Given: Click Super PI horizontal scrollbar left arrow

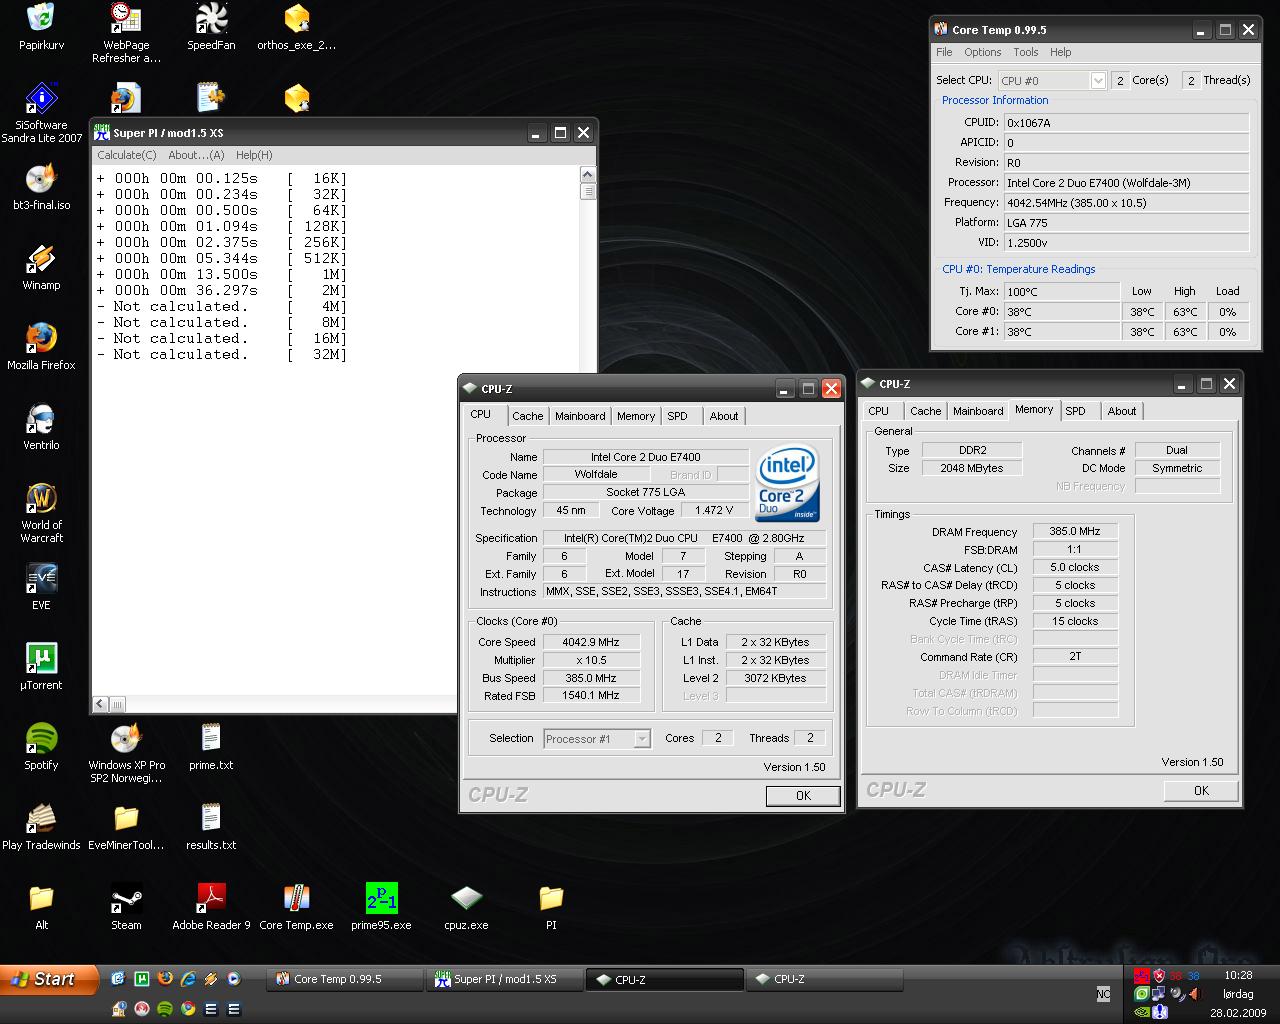Looking at the screenshot, I should pos(100,704).
